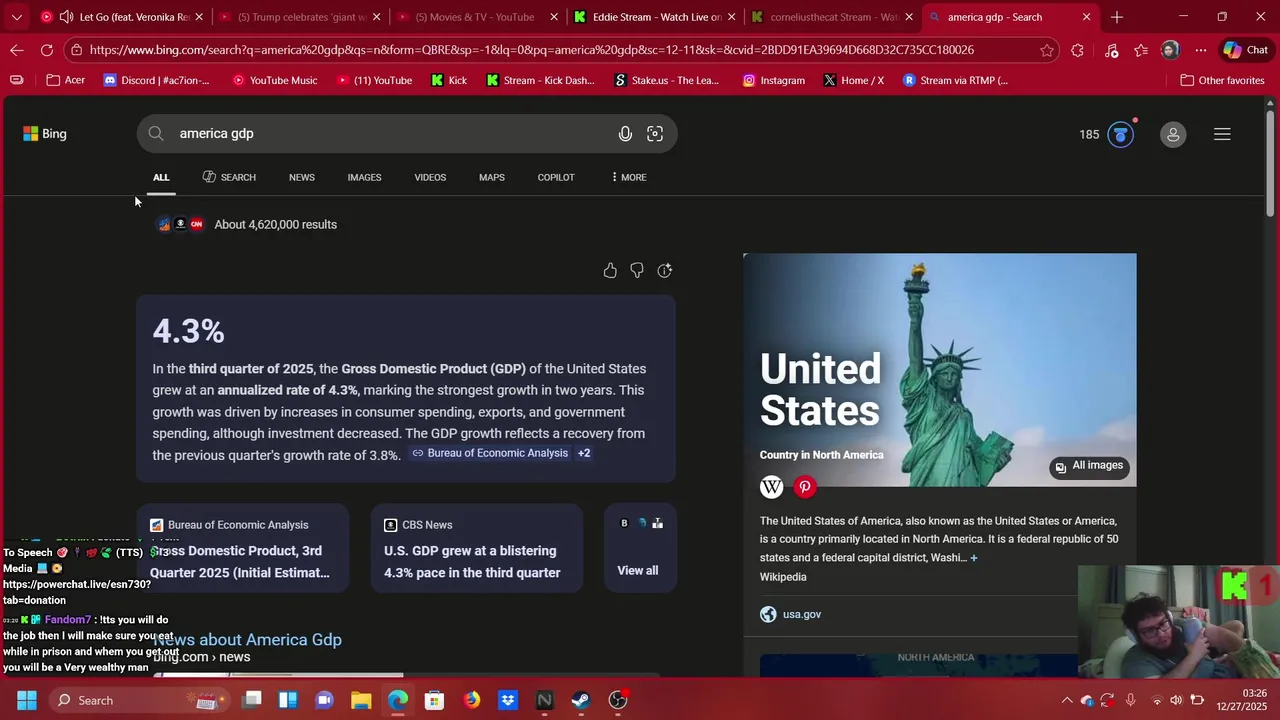Close the america gdp - Search tab
1280x720 pixels.
click(1087, 17)
